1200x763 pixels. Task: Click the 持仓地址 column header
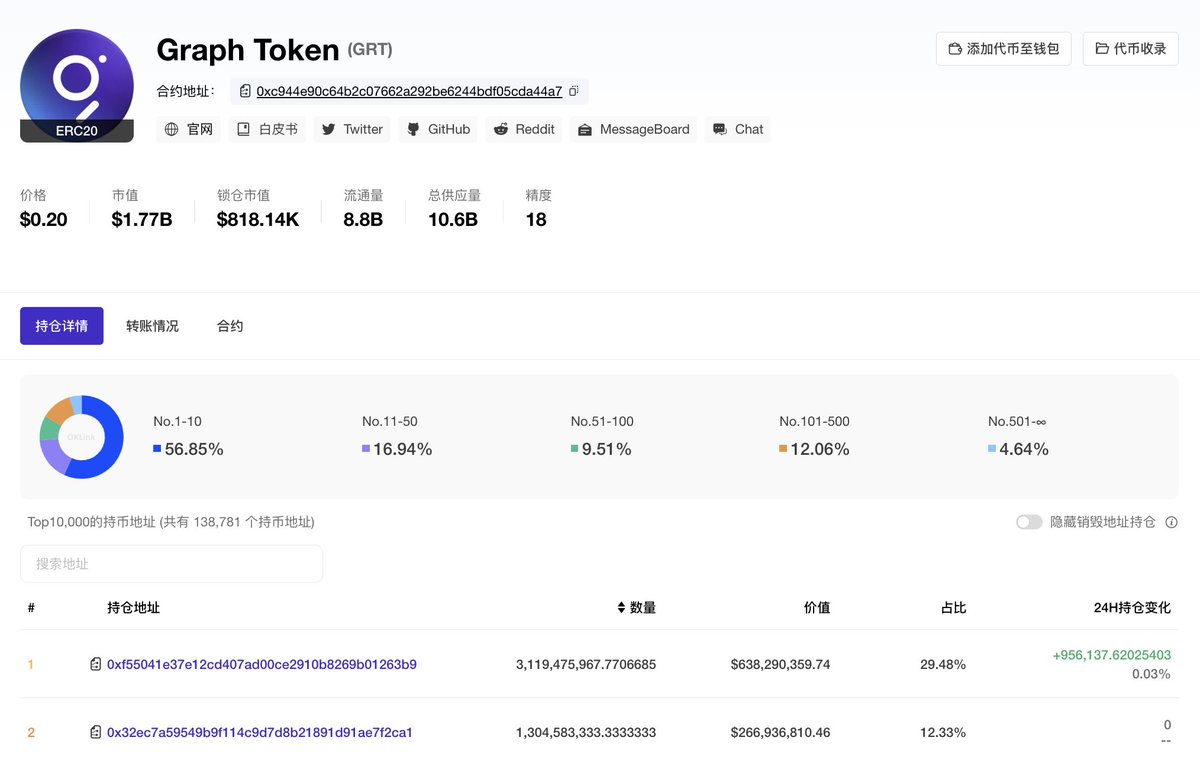pos(133,608)
